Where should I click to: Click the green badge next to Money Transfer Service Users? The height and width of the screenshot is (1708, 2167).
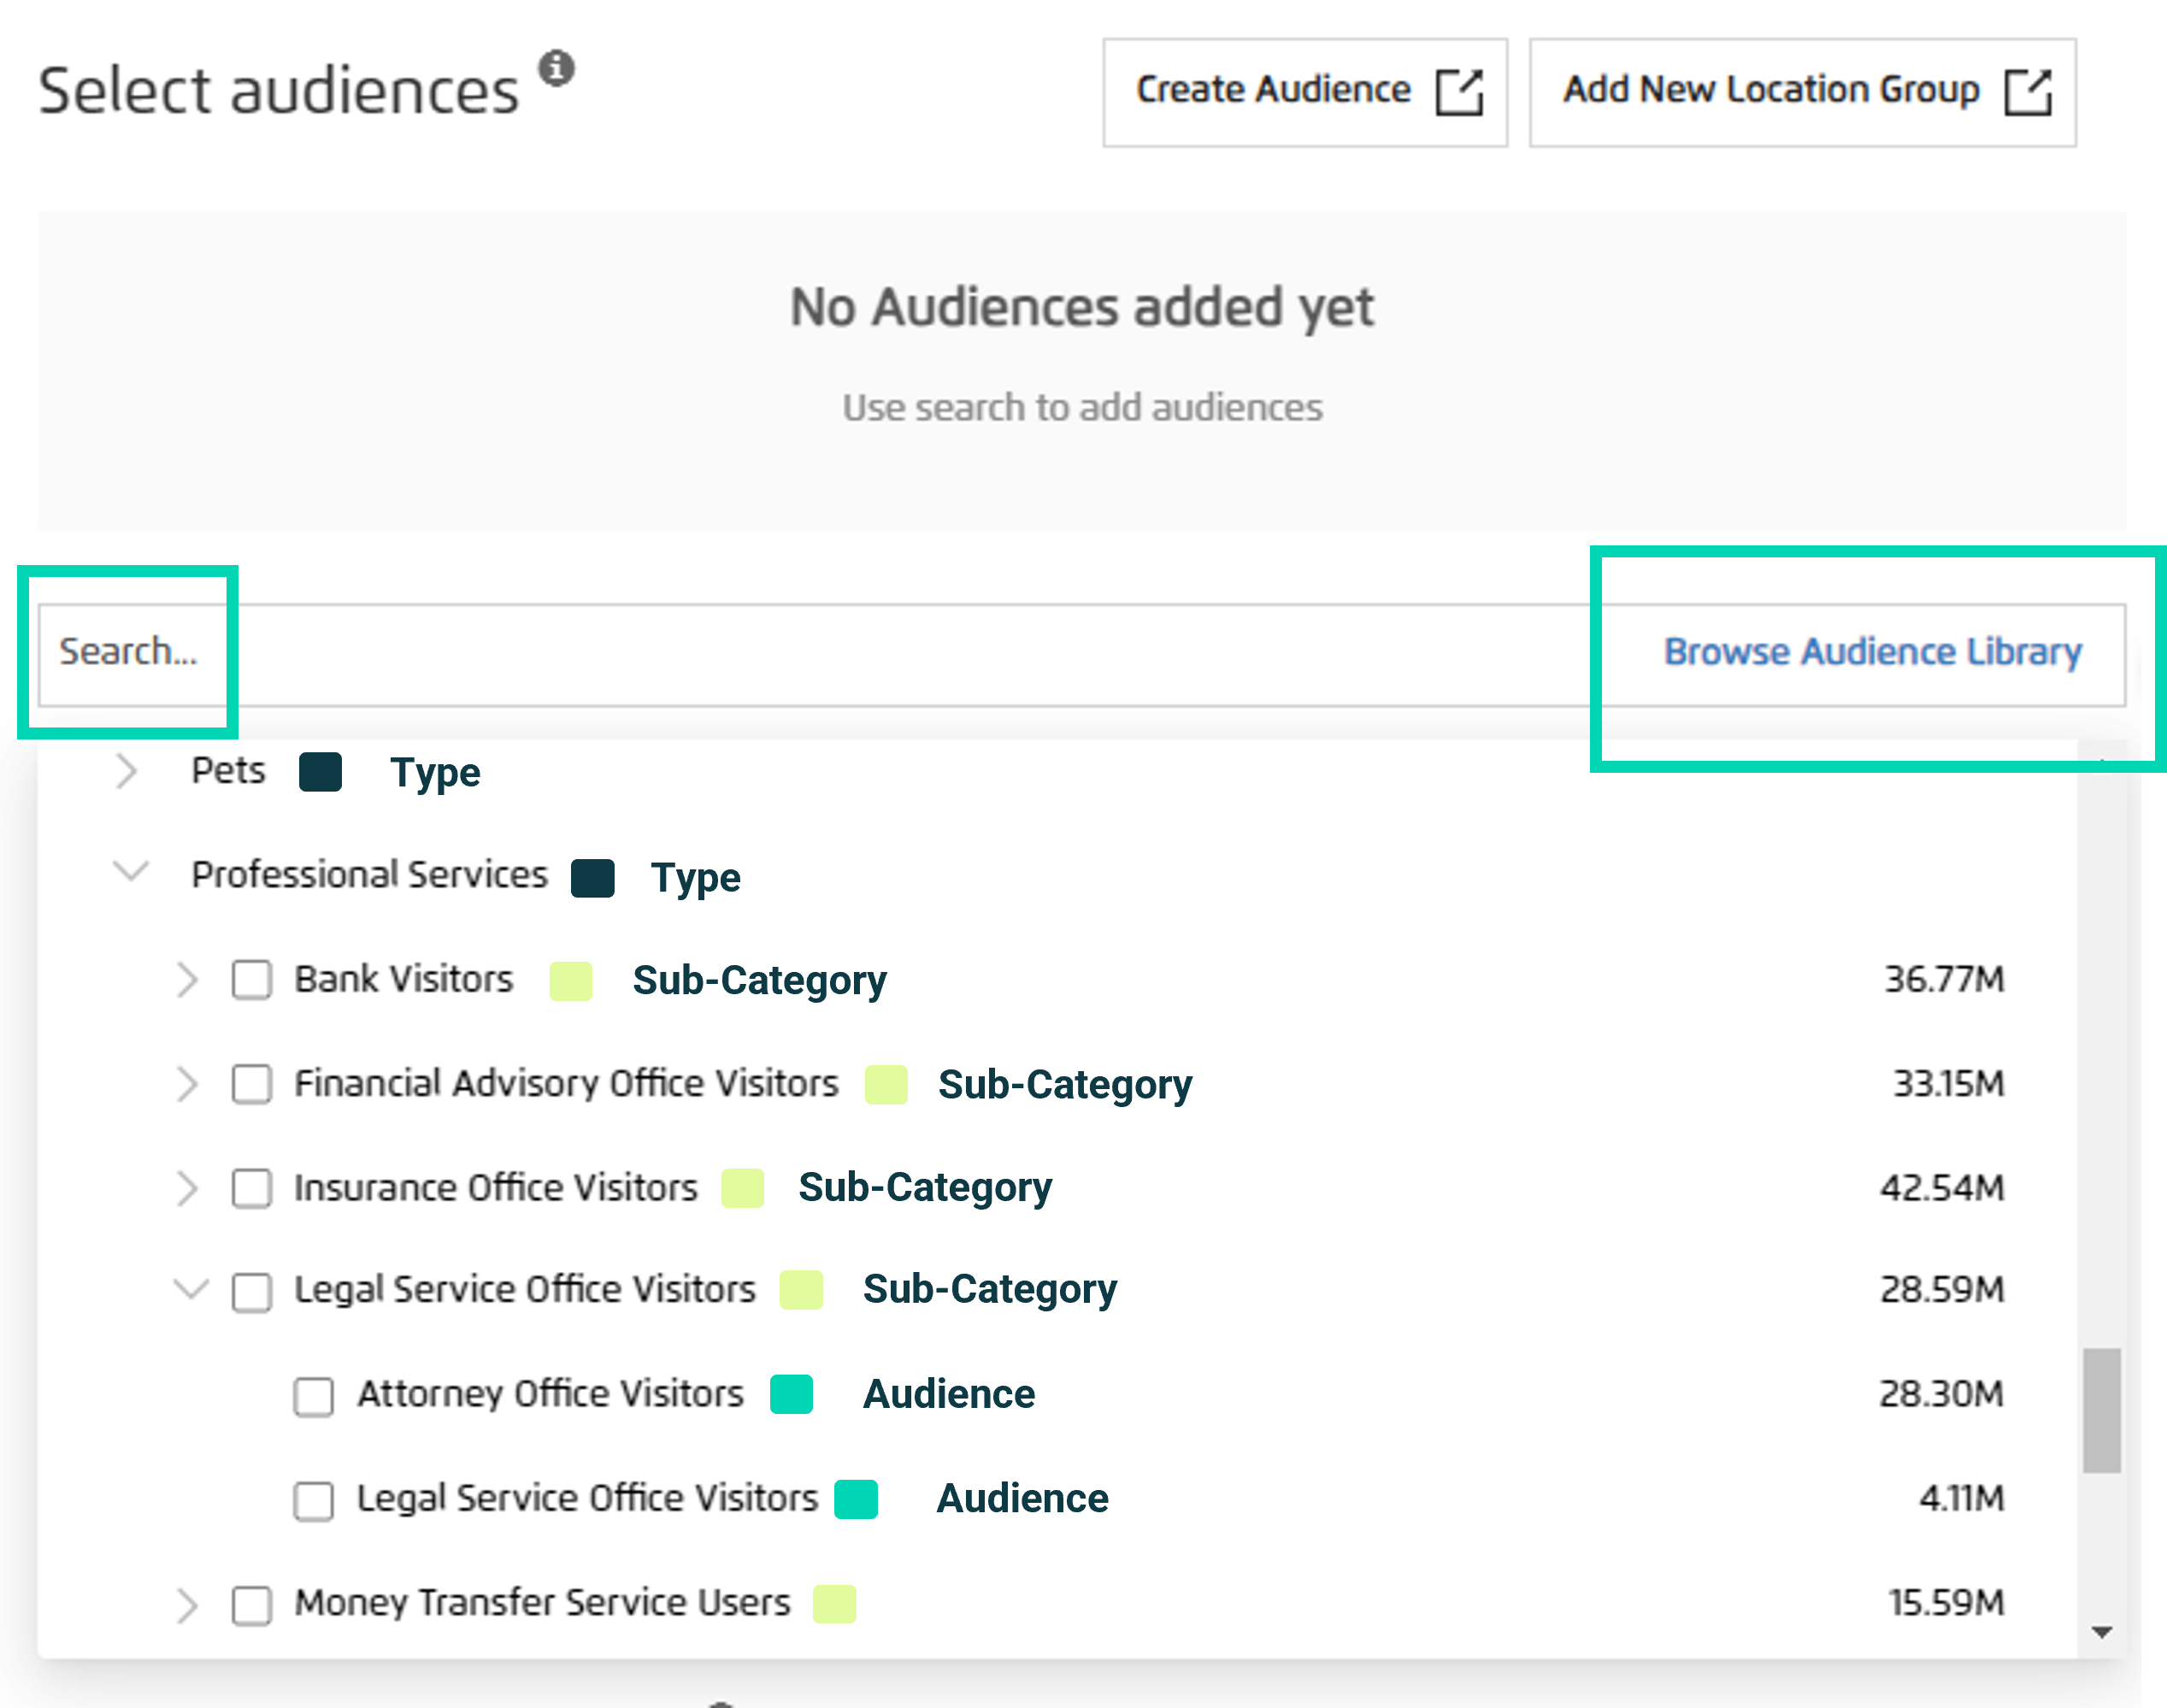835,1604
